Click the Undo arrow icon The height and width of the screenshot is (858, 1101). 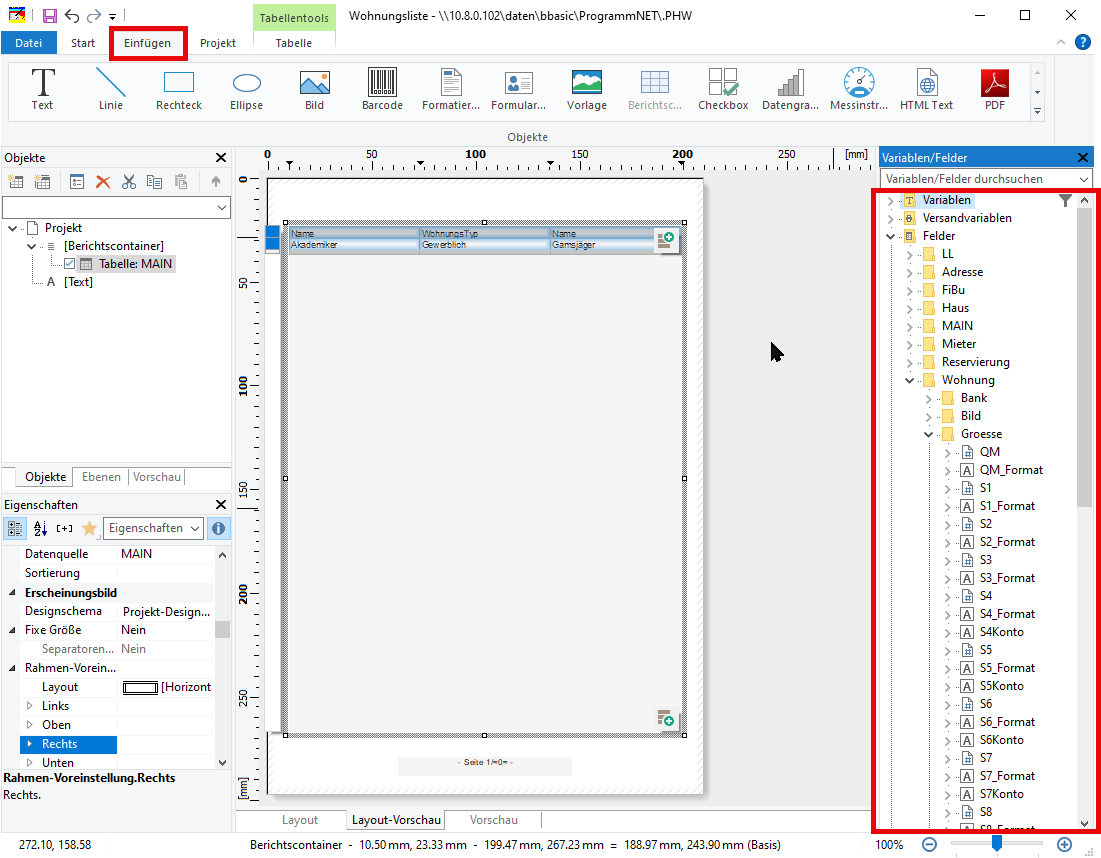point(72,15)
